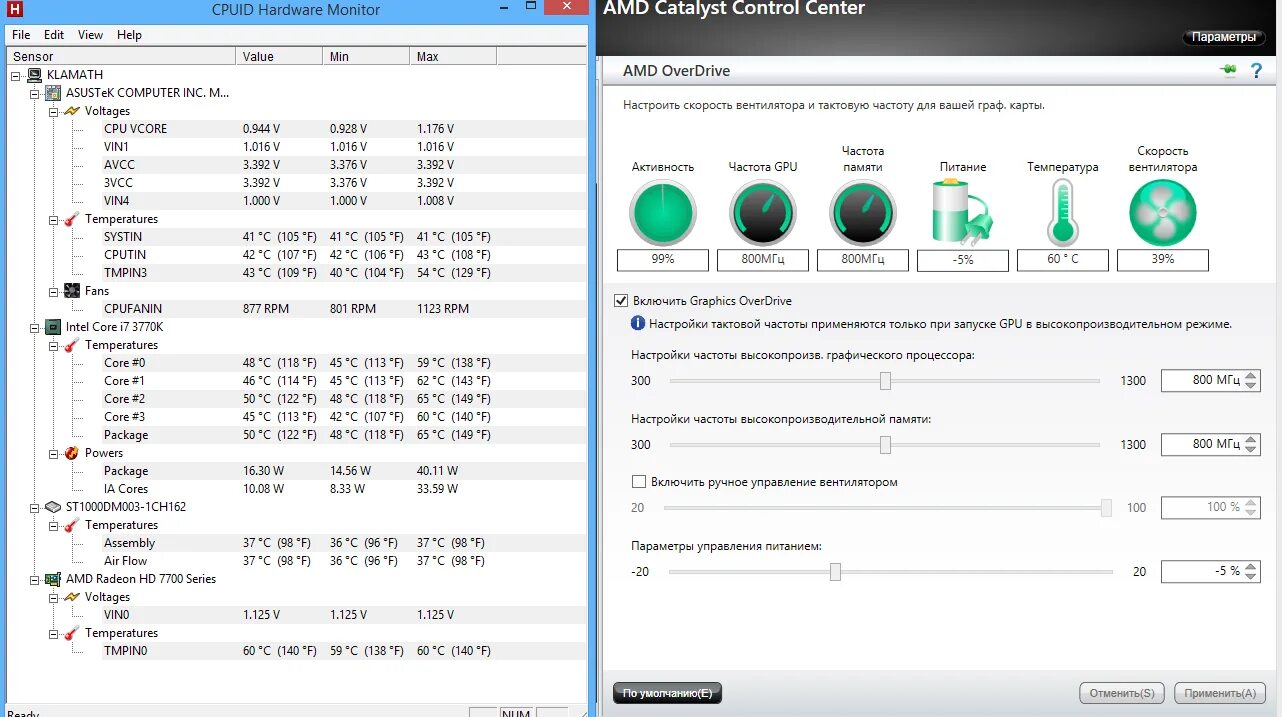Click the Powers flame icon

72,453
